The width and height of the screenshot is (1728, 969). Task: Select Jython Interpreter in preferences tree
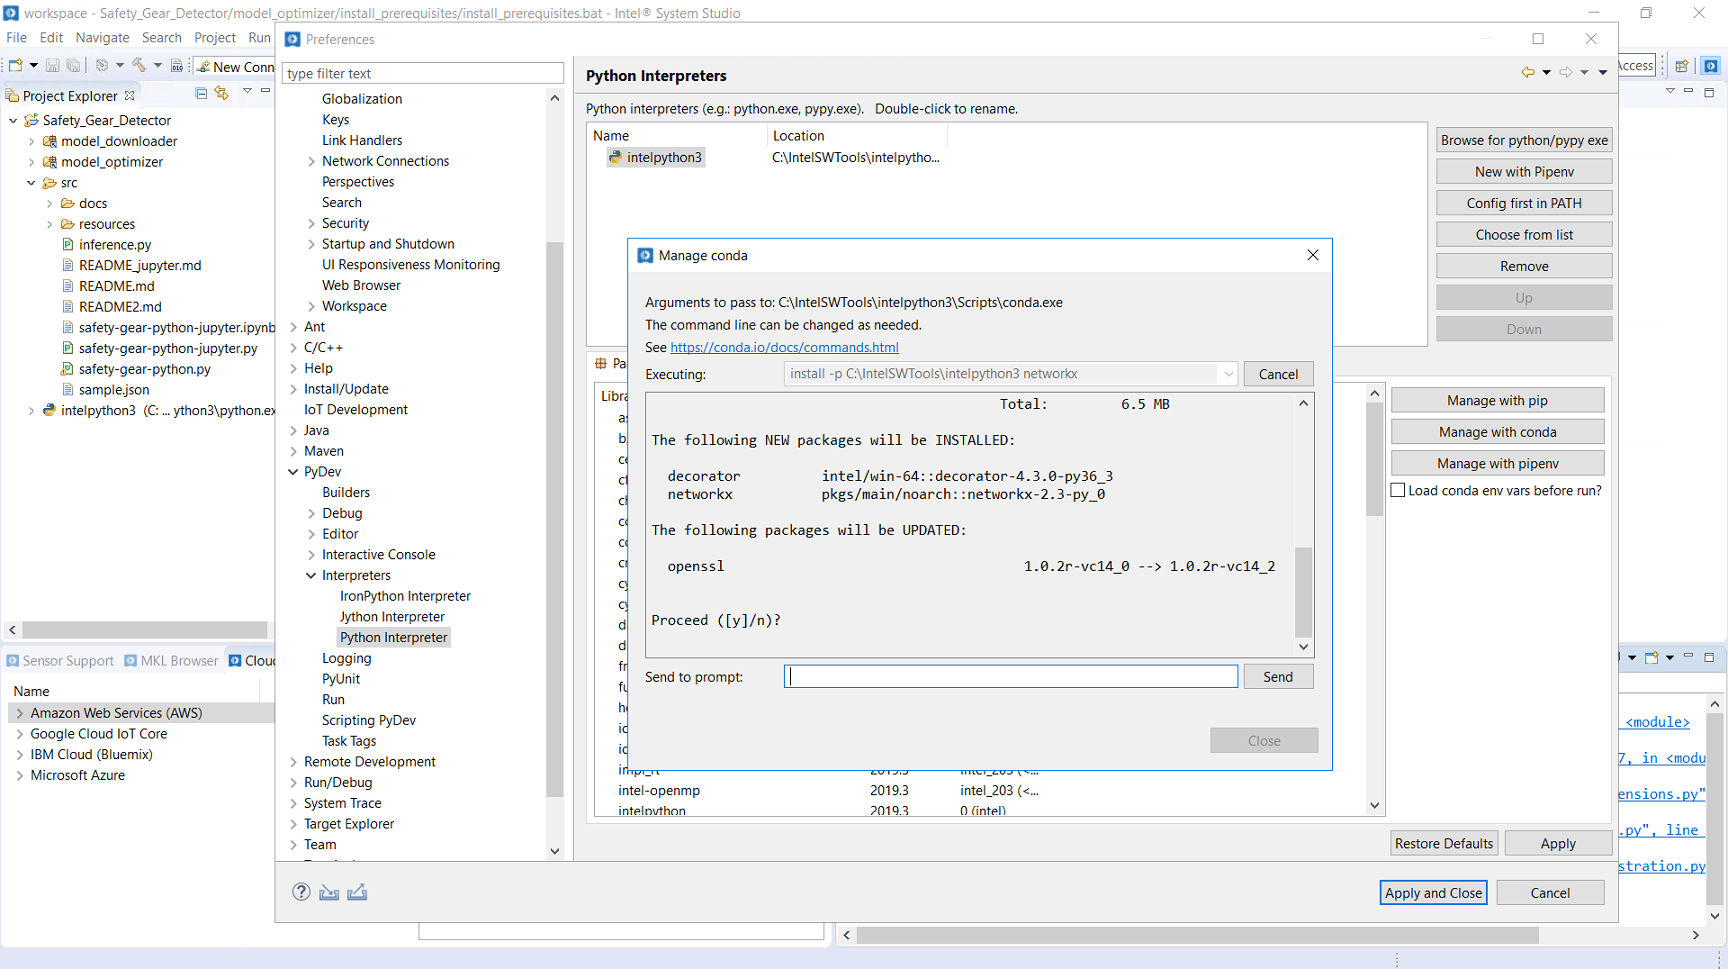[392, 617]
